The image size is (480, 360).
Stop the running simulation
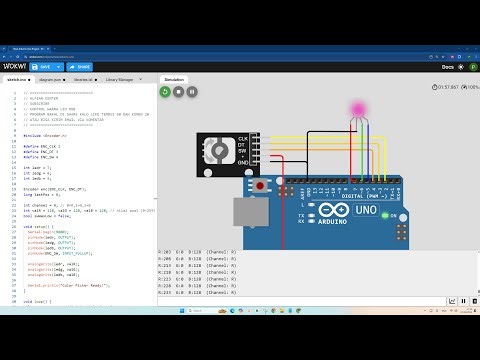tap(179, 92)
